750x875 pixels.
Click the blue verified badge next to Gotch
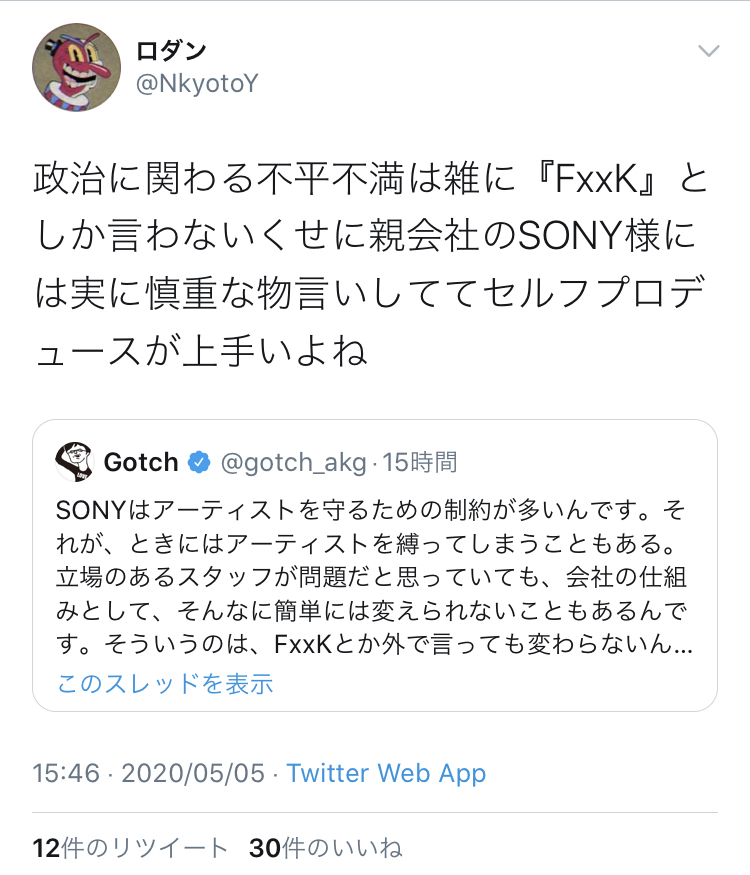tap(199, 462)
